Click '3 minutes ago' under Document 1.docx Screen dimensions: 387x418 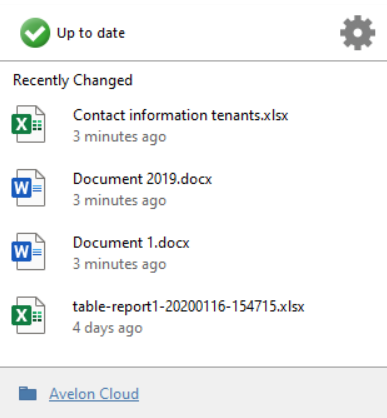point(119,264)
